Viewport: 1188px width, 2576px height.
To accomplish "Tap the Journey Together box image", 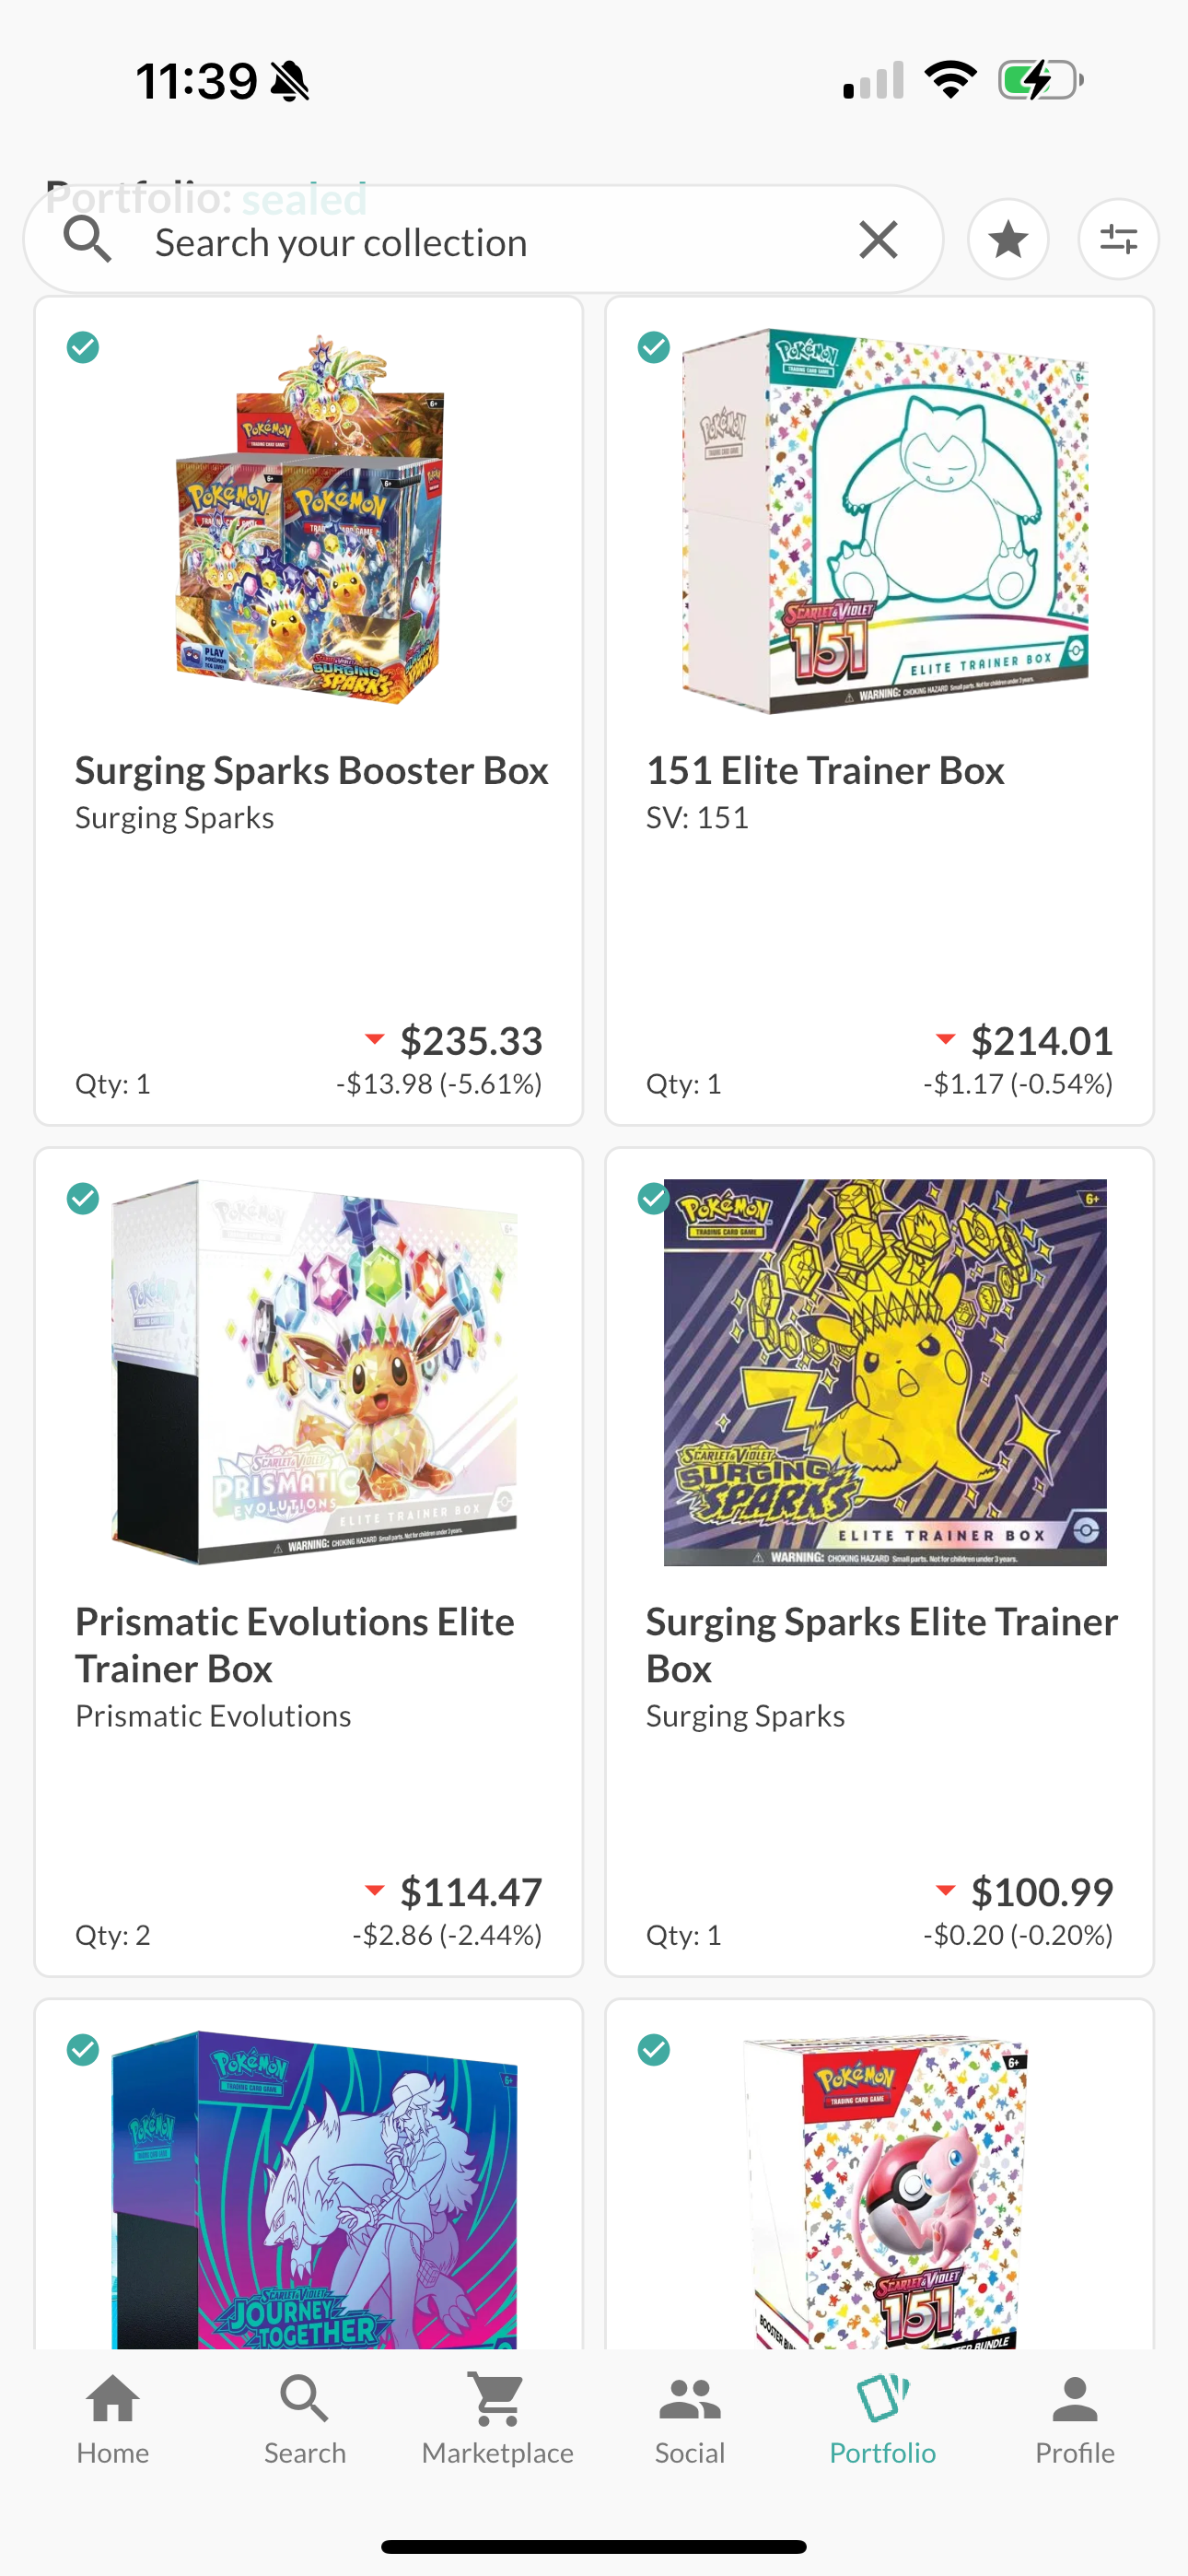I will coord(314,2190).
